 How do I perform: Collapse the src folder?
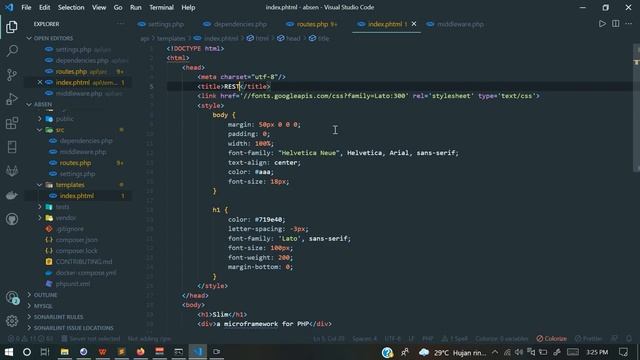60,130
